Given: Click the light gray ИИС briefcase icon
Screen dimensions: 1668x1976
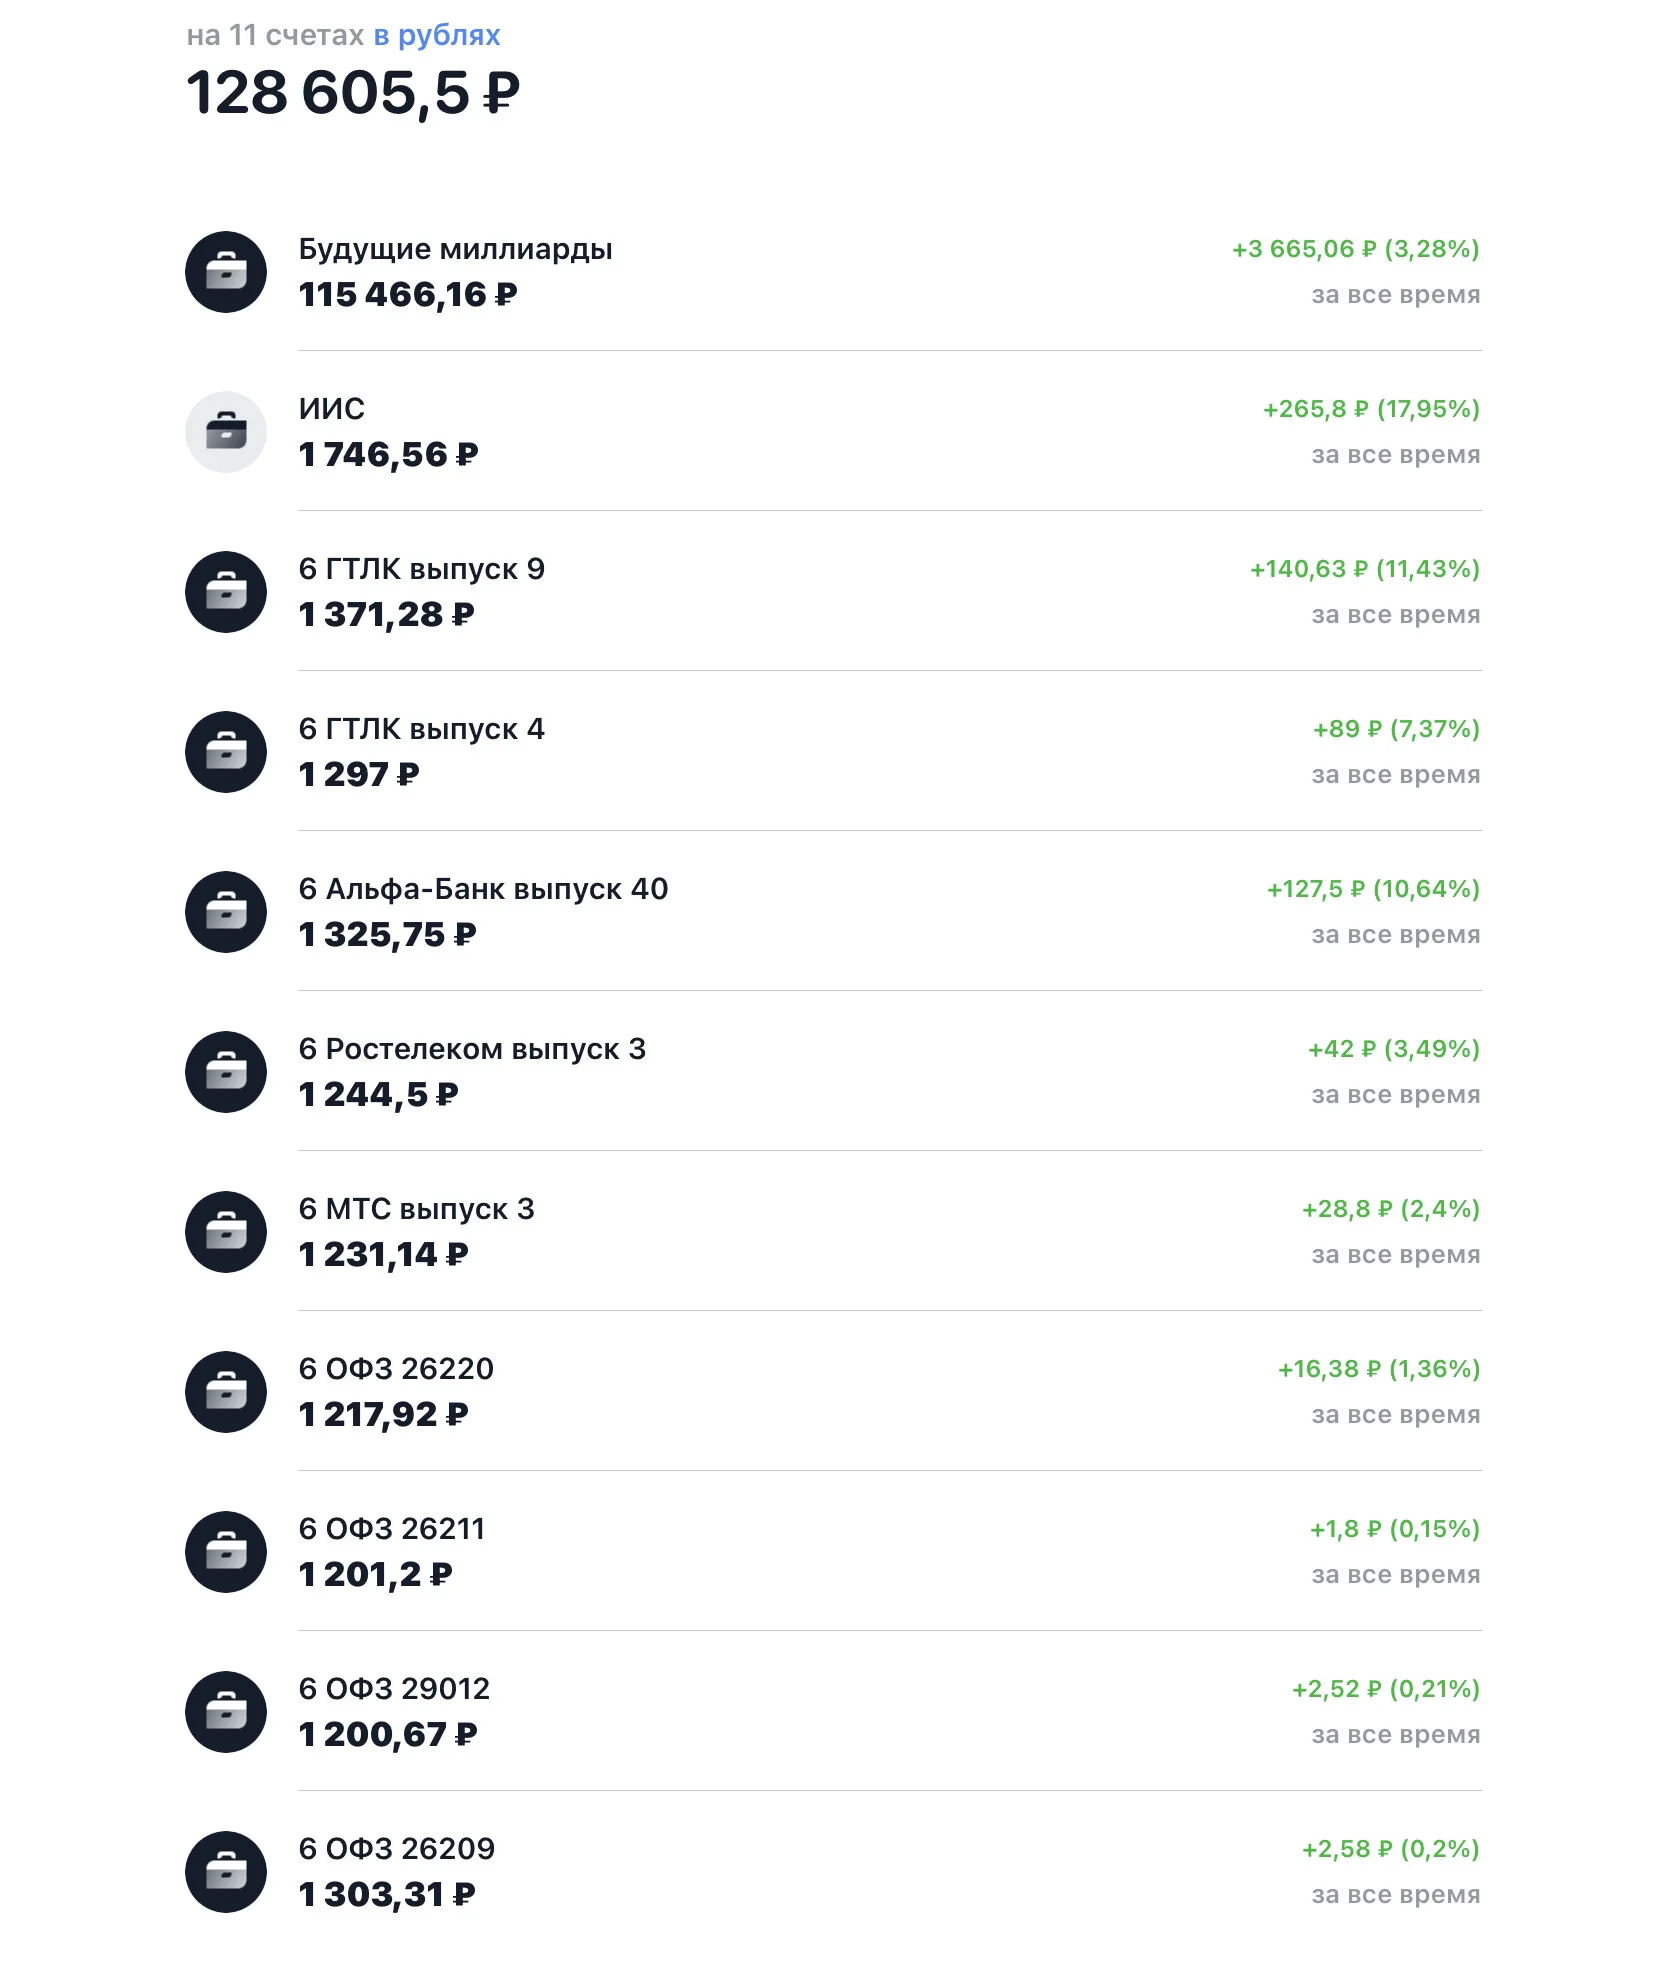Looking at the screenshot, I should pos(226,432).
